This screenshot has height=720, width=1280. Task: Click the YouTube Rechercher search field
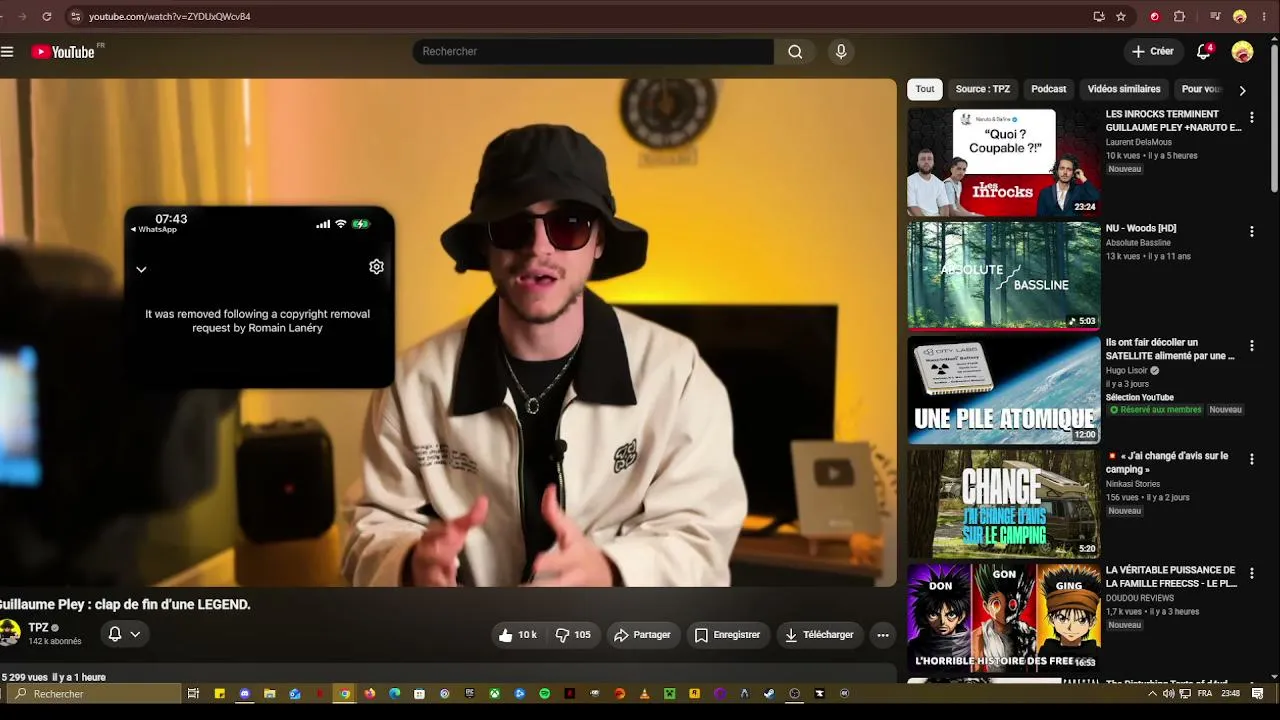[593, 52]
